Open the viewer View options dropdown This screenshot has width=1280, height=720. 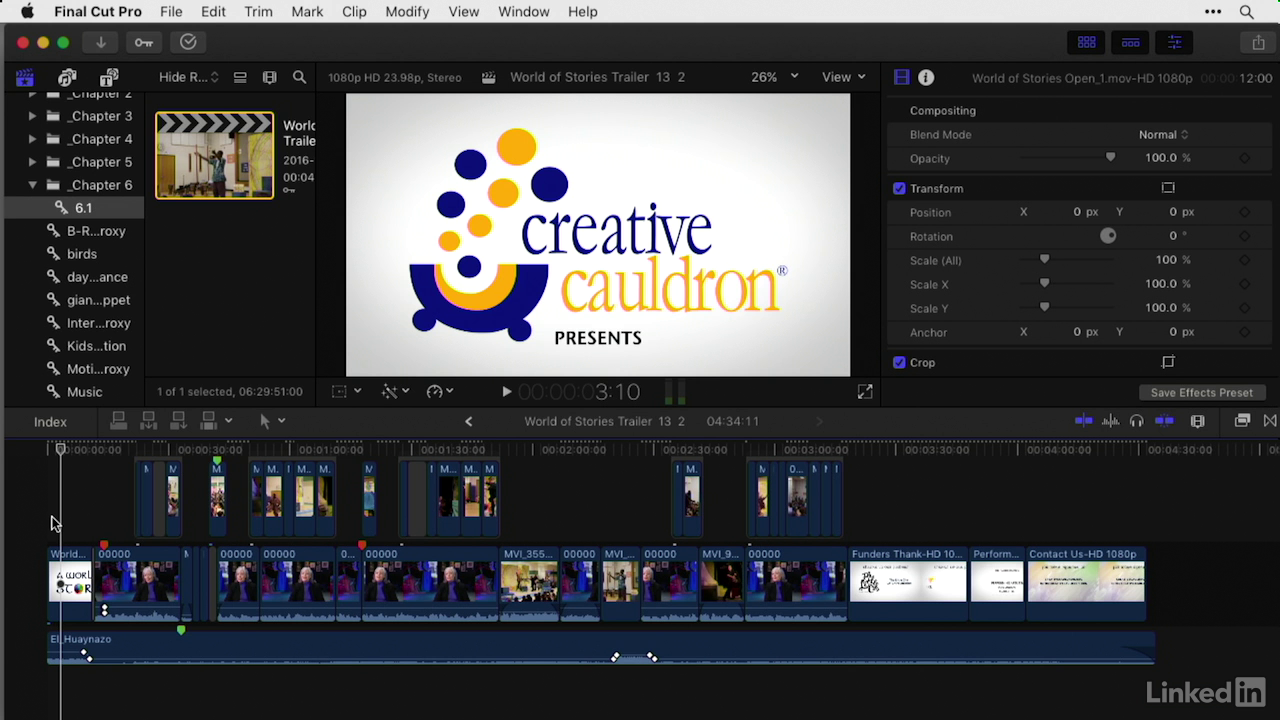(843, 77)
